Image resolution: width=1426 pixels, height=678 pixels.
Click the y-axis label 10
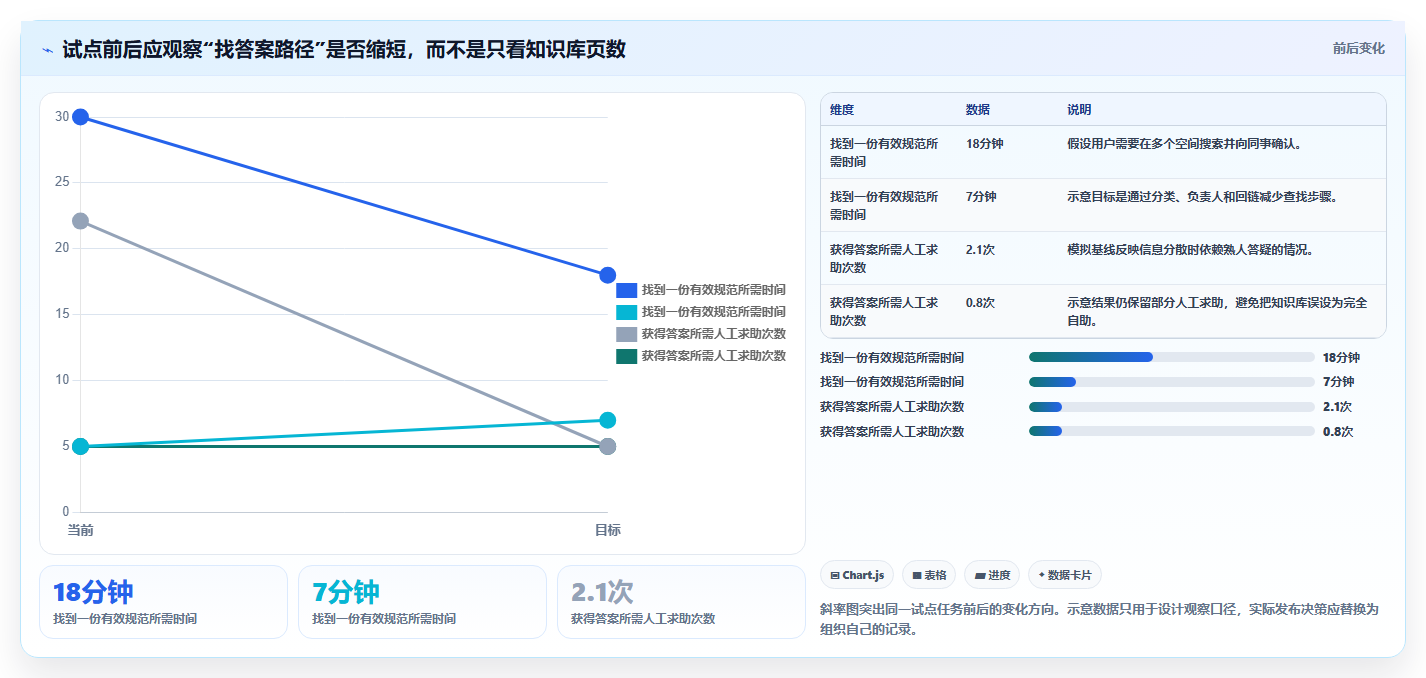(x=62, y=380)
